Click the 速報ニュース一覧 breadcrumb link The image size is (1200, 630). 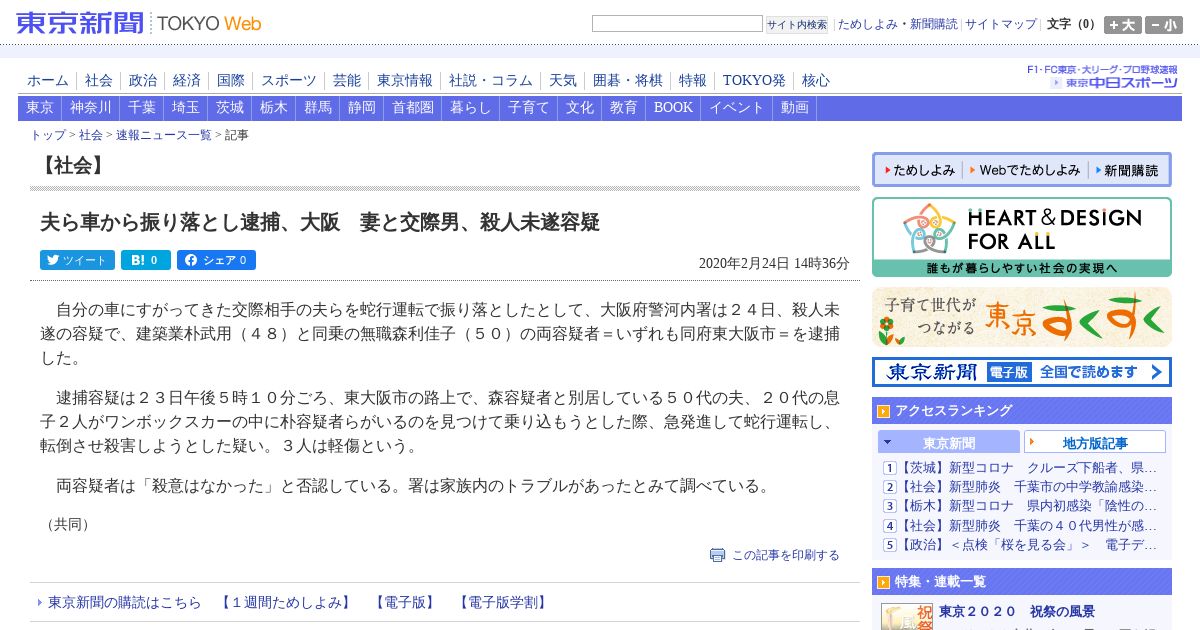click(x=163, y=135)
